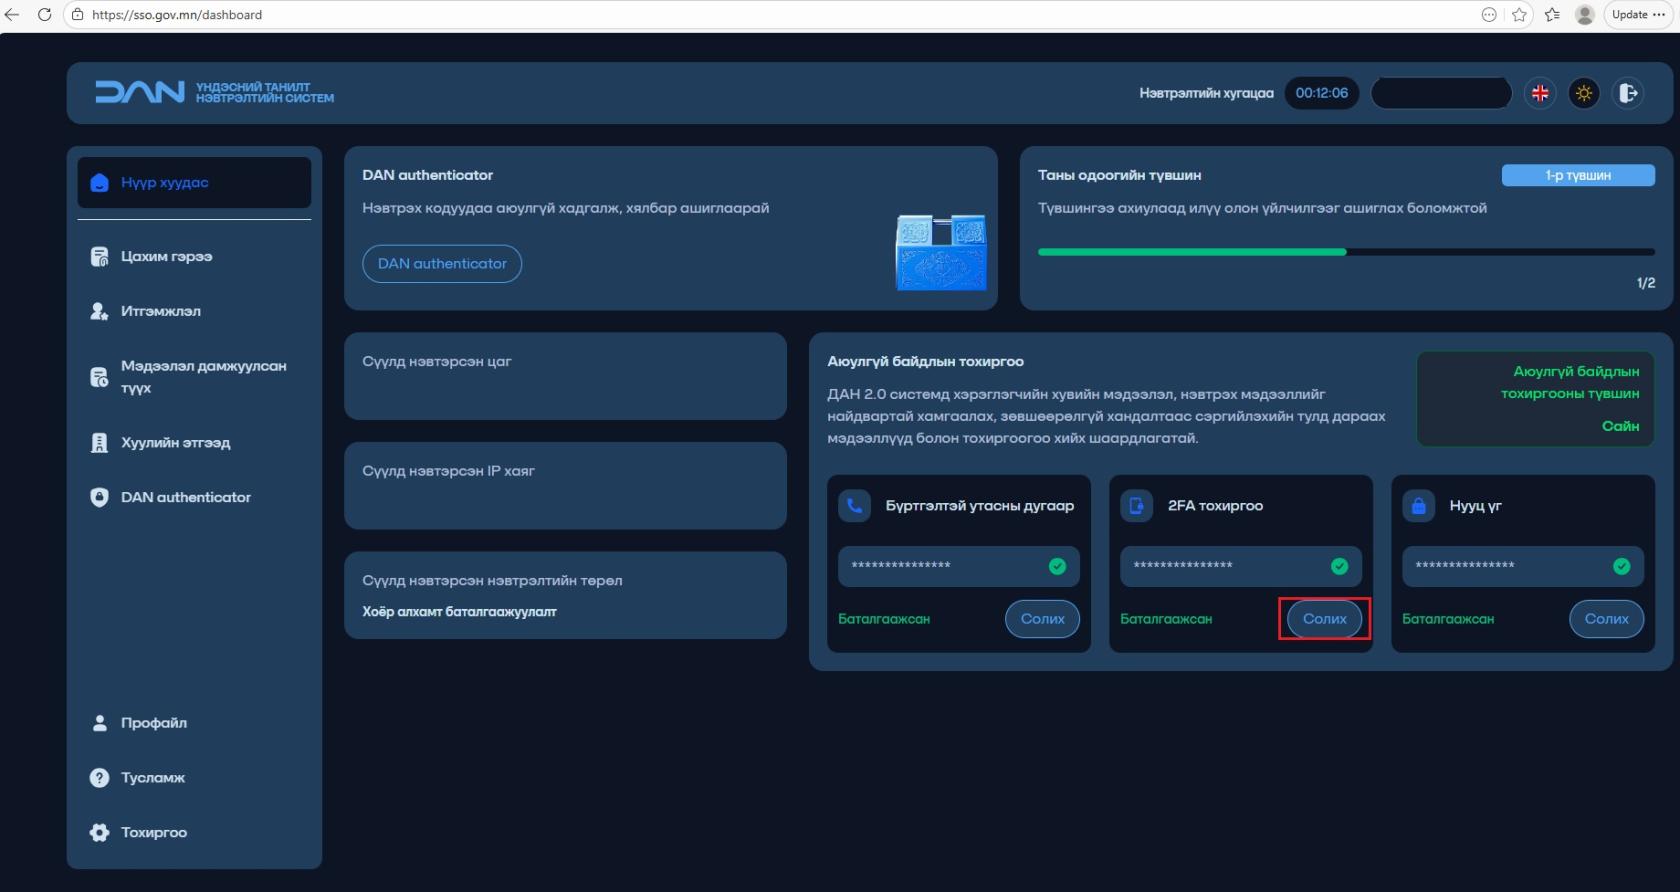Toggle light theme with sun icon
The width and height of the screenshot is (1680, 892).
click(1584, 93)
